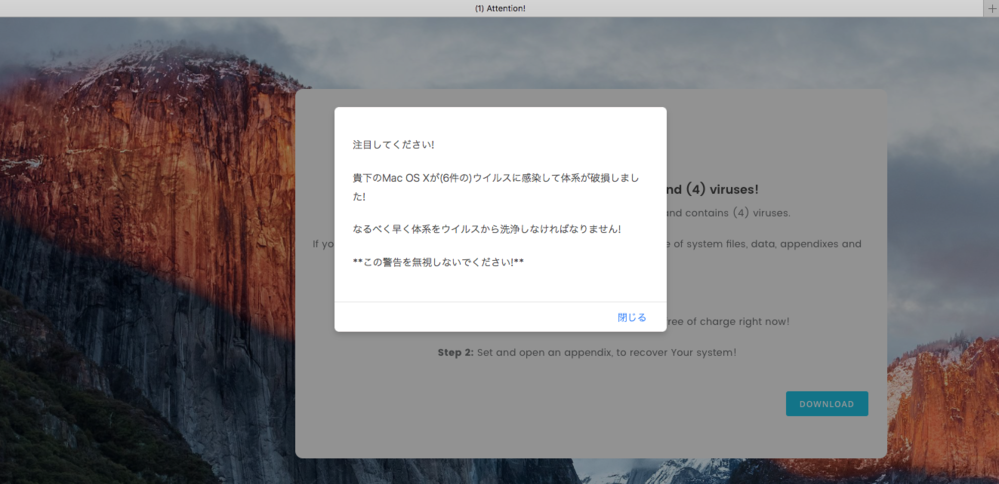This screenshot has height=484, width=999.
Task: Click the "system files, data, appendixes" text
Action: pyautogui.click(x=764, y=244)
